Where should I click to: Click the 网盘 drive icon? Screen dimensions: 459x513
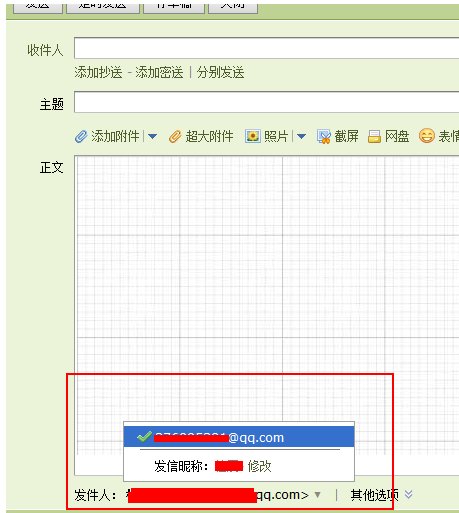point(374,136)
